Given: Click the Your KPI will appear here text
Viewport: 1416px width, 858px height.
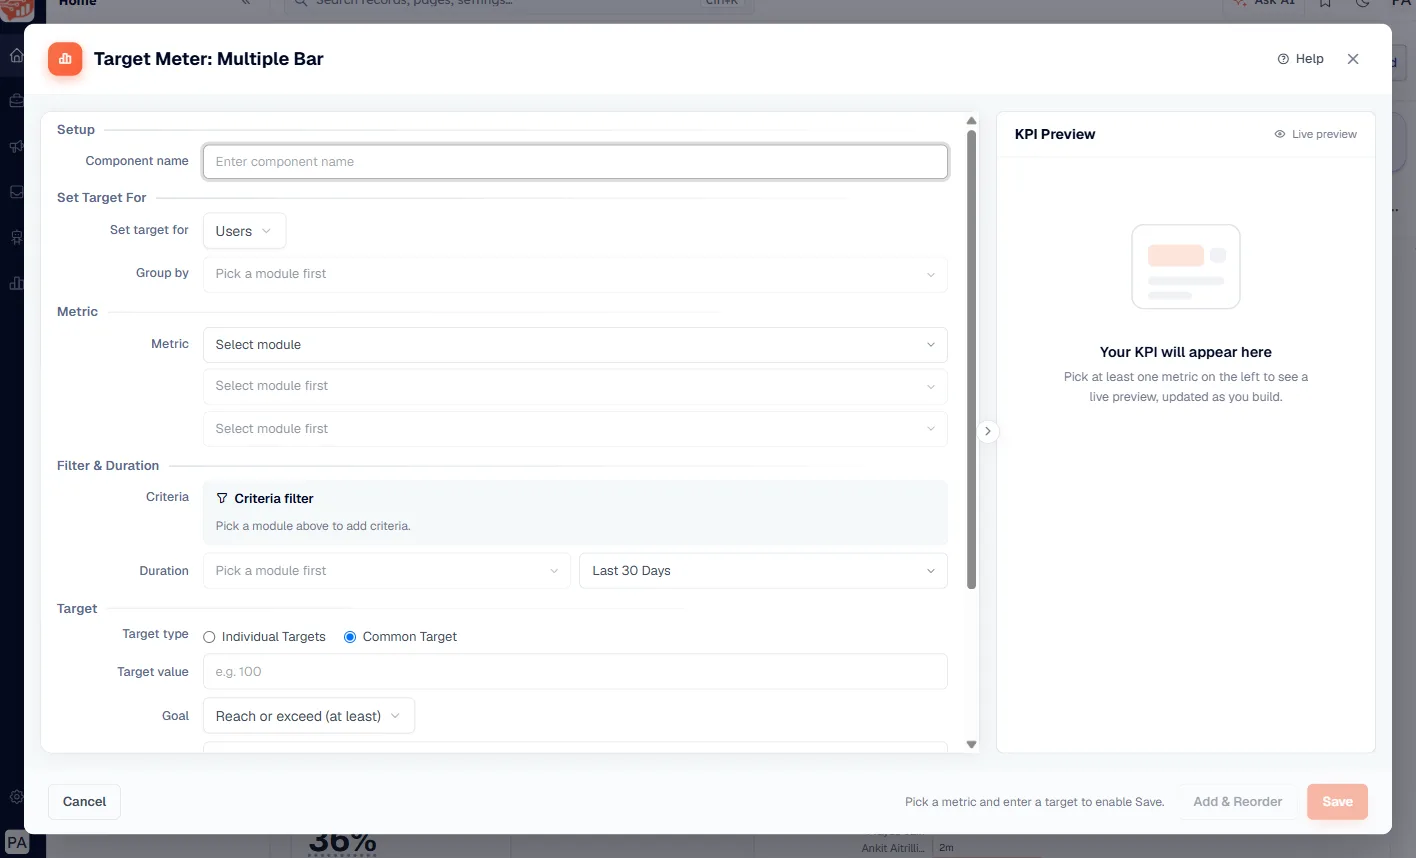Looking at the screenshot, I should (x=1186, y=352).
